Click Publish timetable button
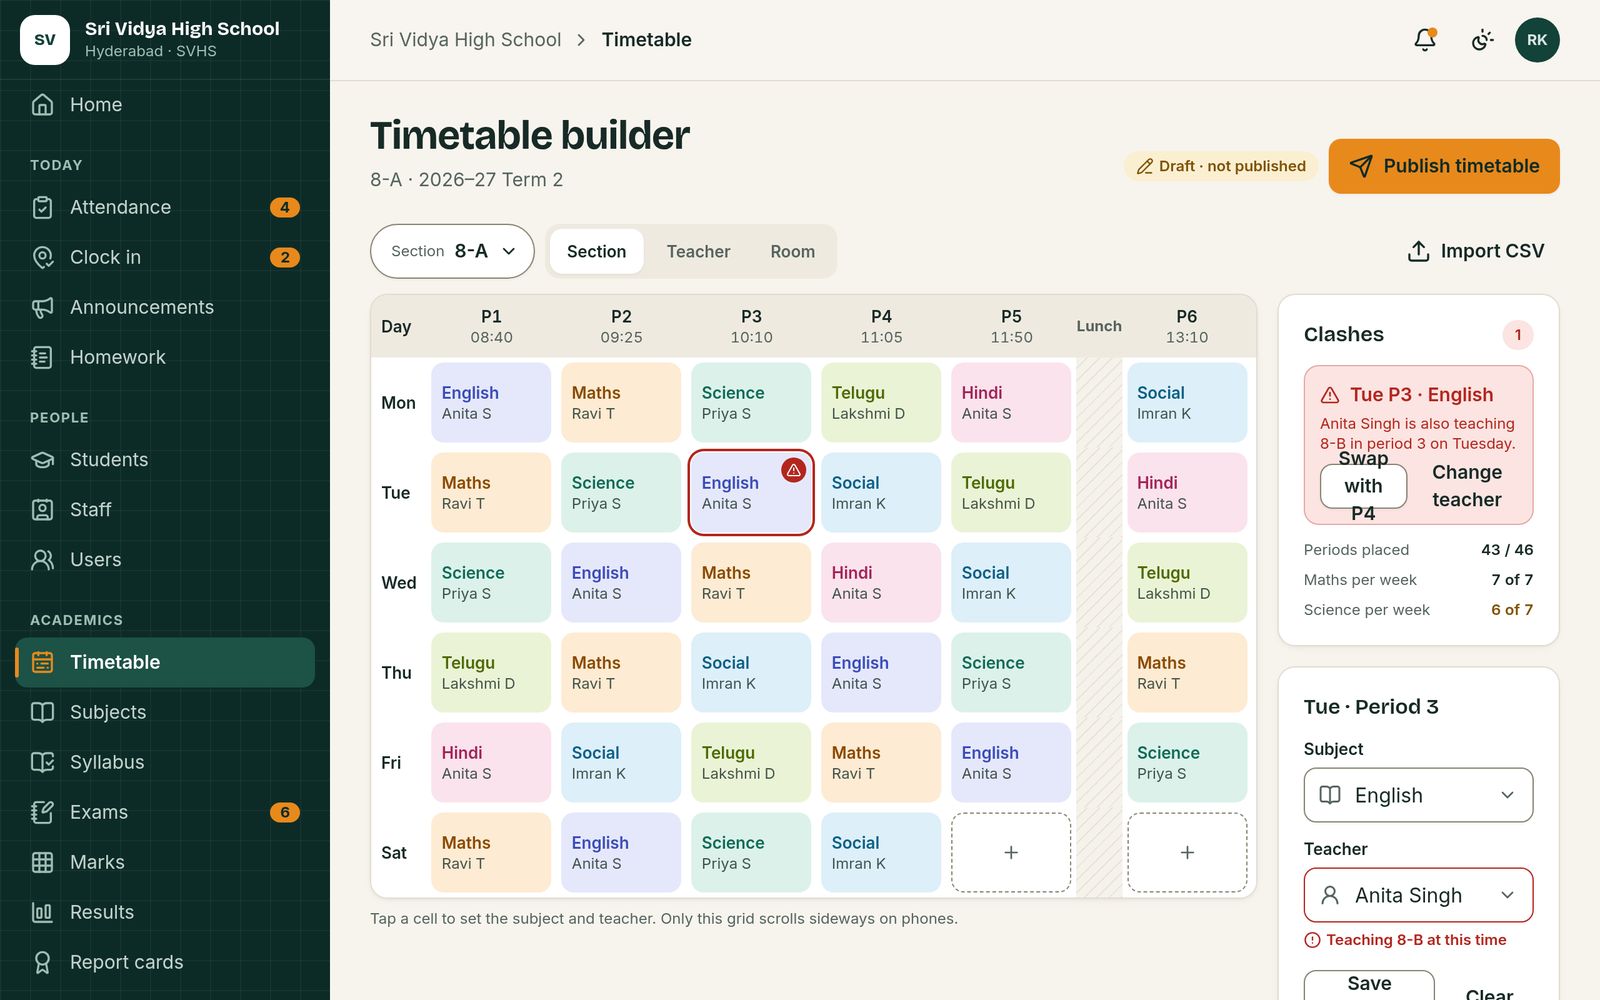The height and width of the screenshot is (1000, 1600). point(1444,166)
